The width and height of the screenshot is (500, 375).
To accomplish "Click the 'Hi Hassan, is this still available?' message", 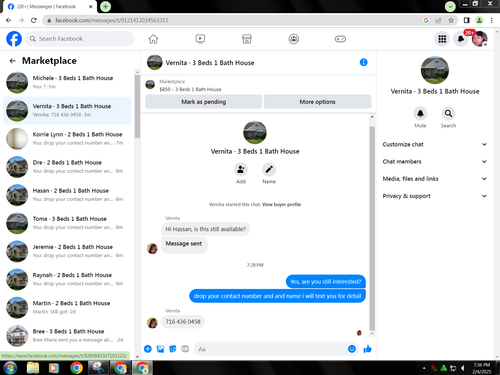I will point(205,229).
